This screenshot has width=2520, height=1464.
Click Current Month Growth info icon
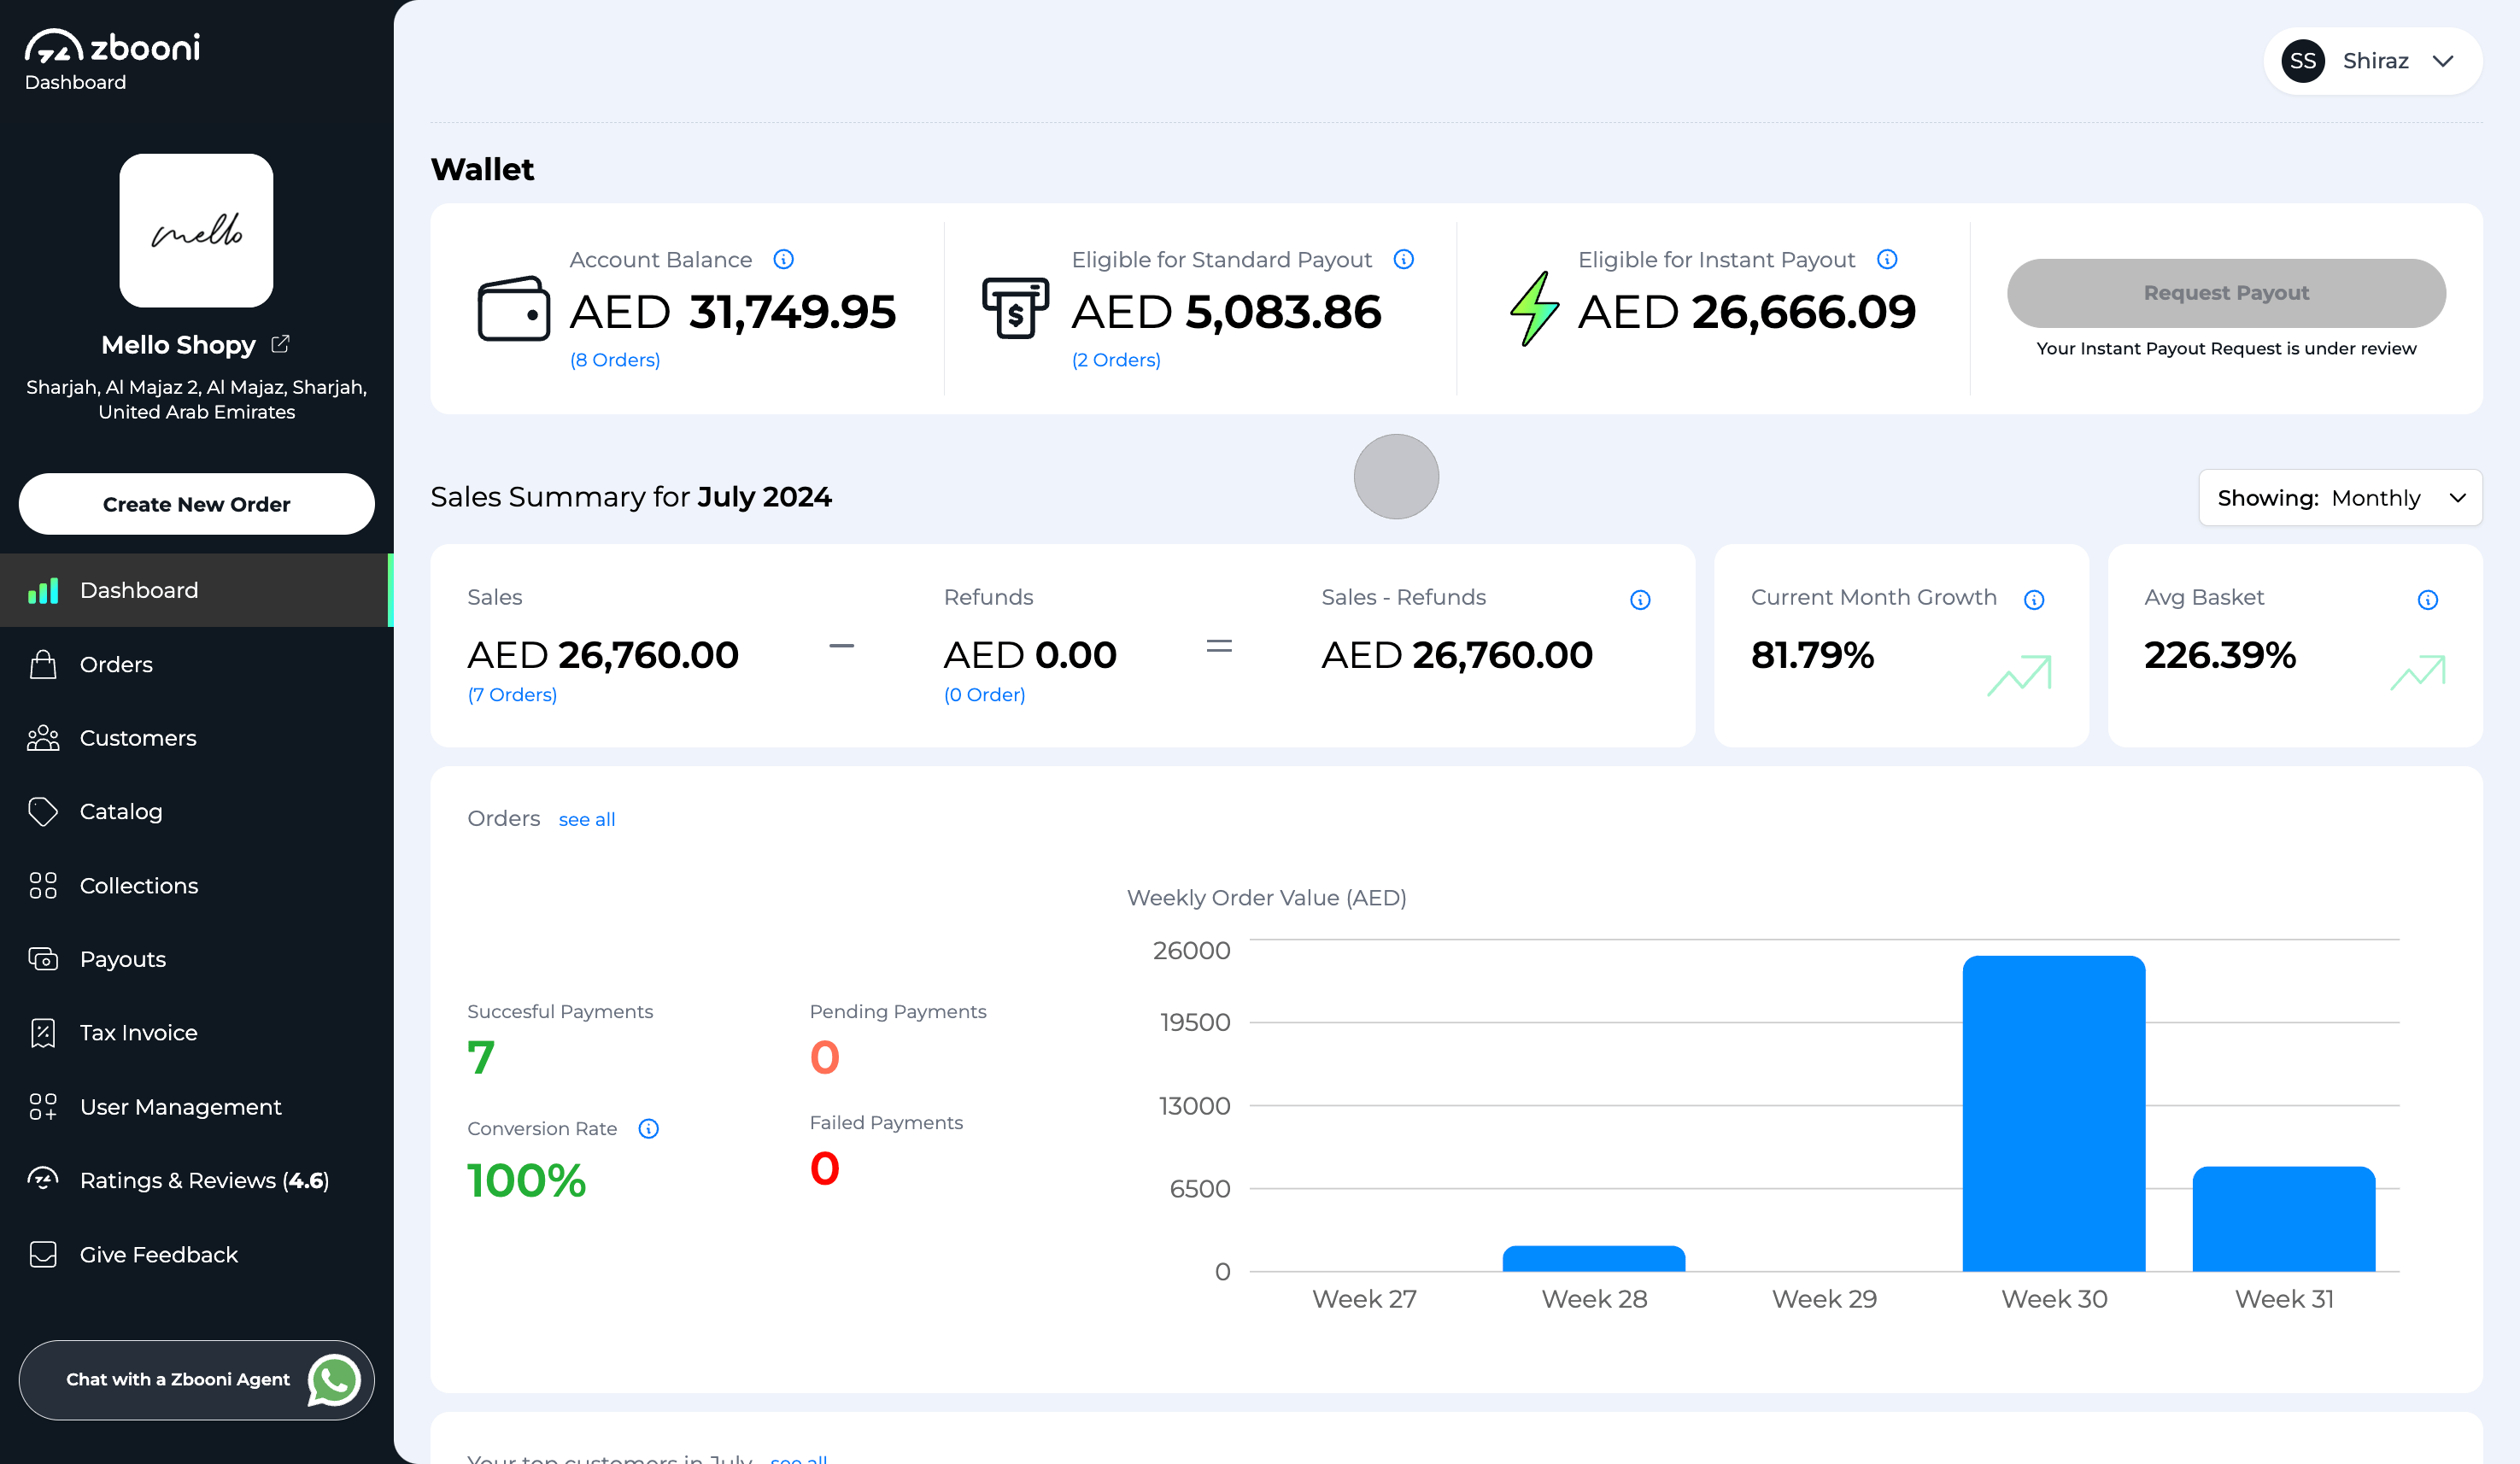2034,600
